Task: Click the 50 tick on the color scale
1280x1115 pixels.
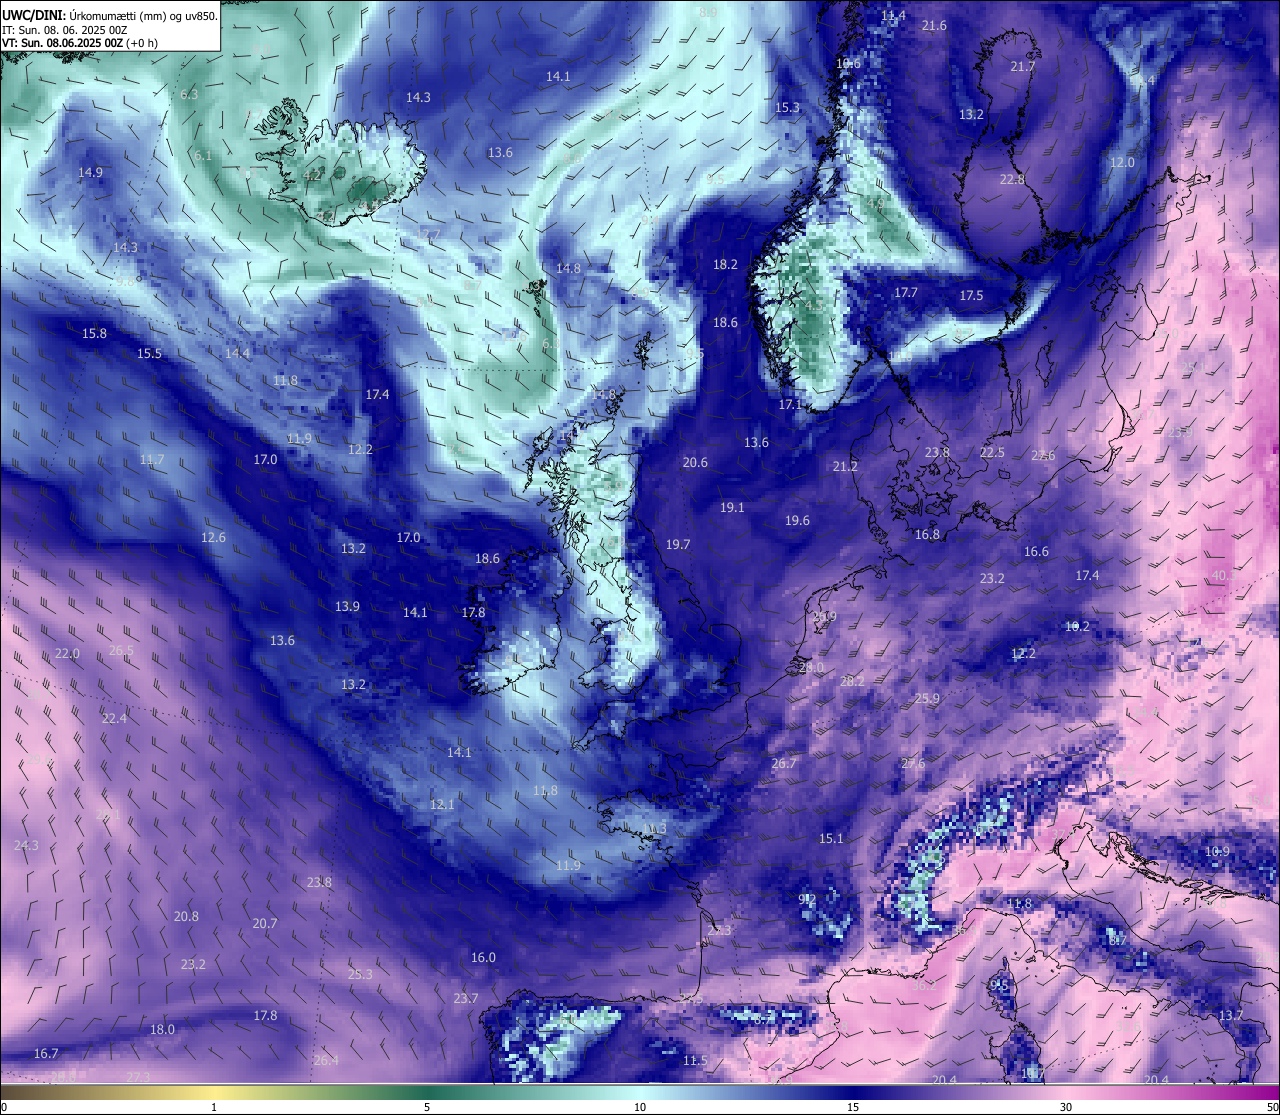Action: pos(1272,1107)
